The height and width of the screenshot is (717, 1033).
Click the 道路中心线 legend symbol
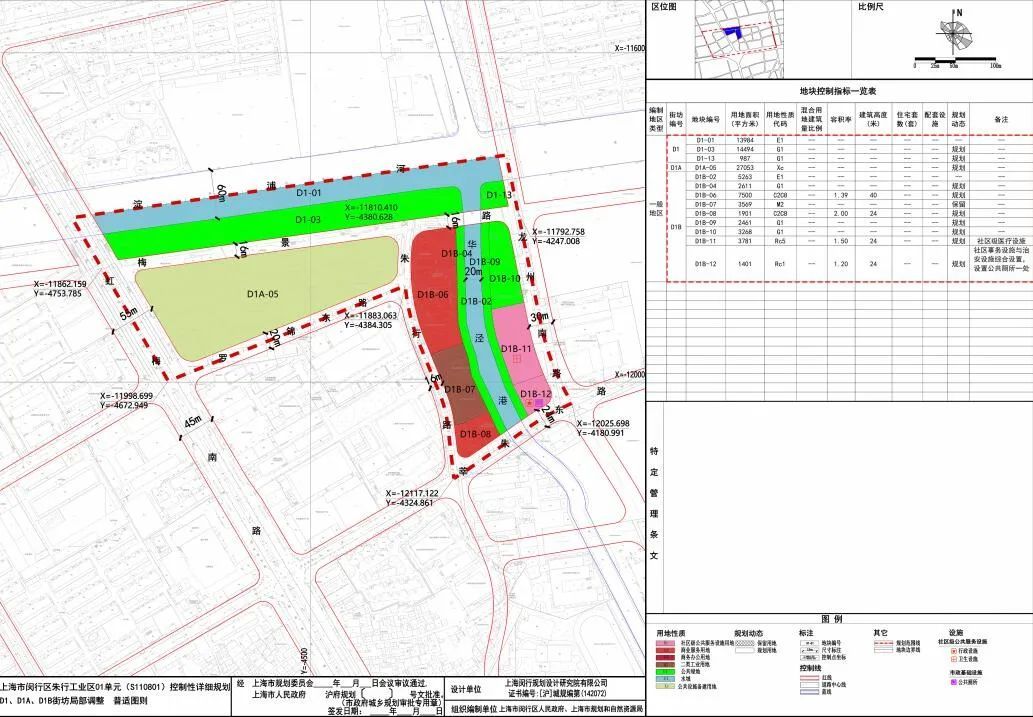click(810, 685)
